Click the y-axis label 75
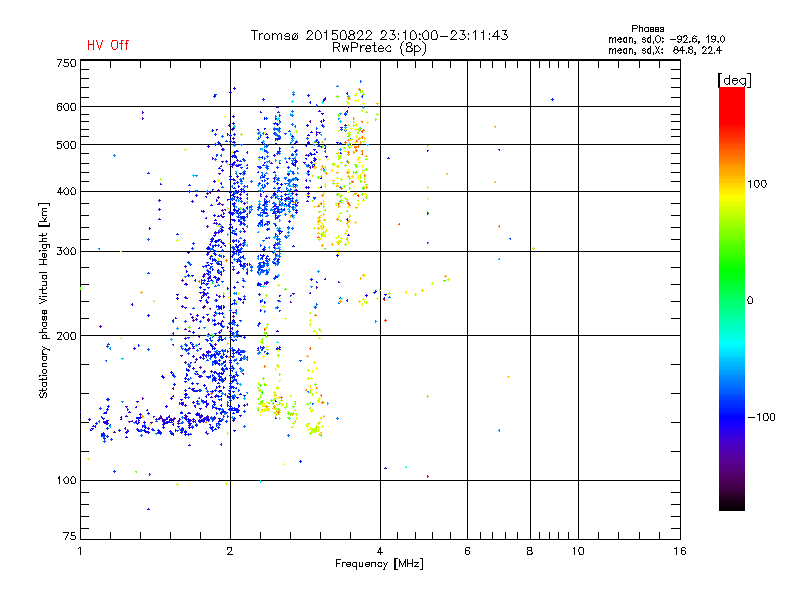 [70, 536]
